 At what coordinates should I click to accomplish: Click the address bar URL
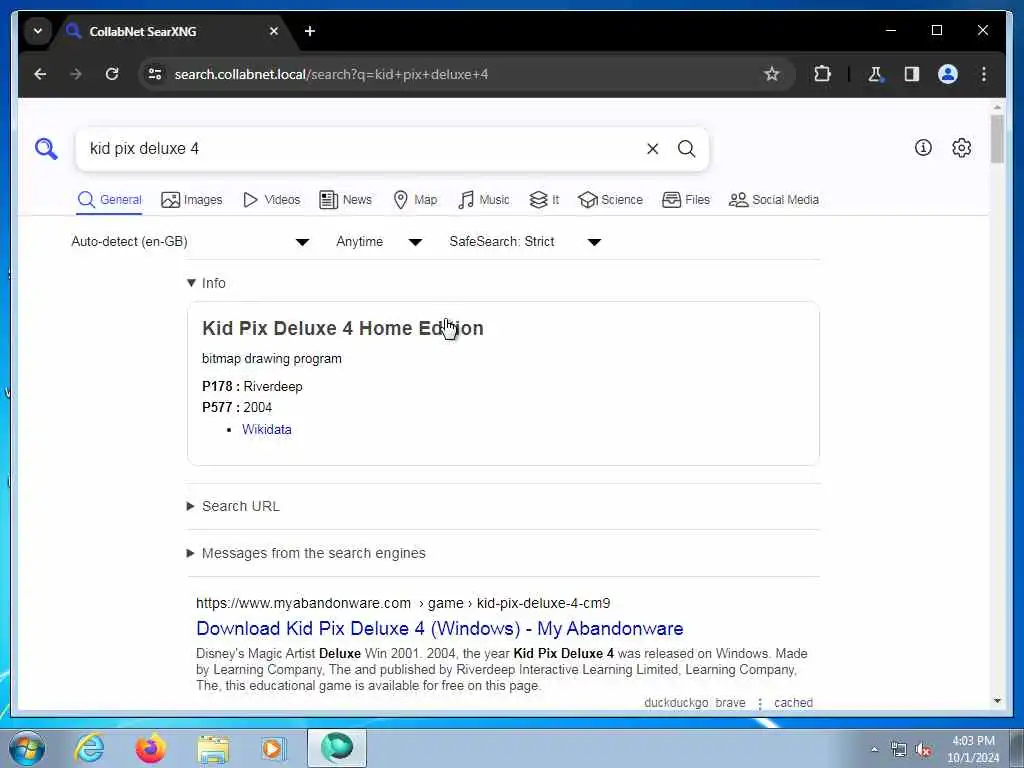coord(331,74)
